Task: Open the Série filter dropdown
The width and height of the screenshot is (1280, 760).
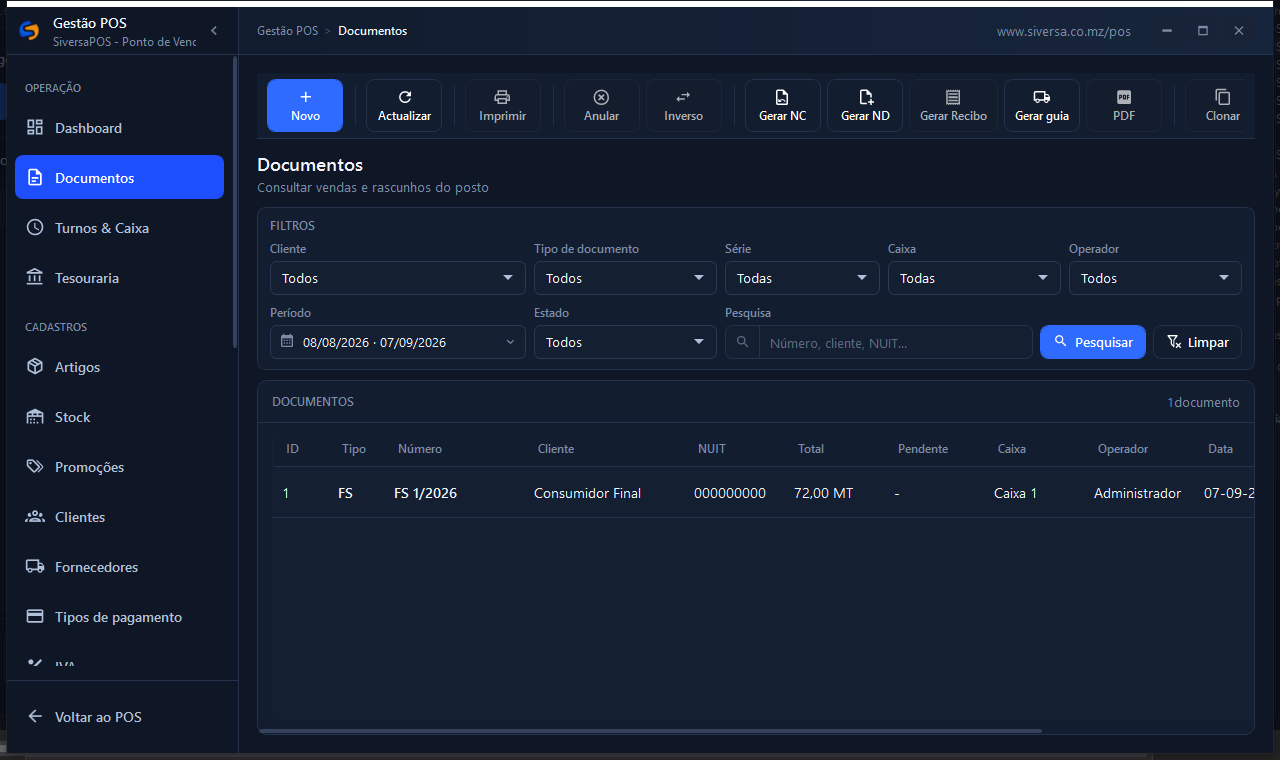Action: [802, 278]
